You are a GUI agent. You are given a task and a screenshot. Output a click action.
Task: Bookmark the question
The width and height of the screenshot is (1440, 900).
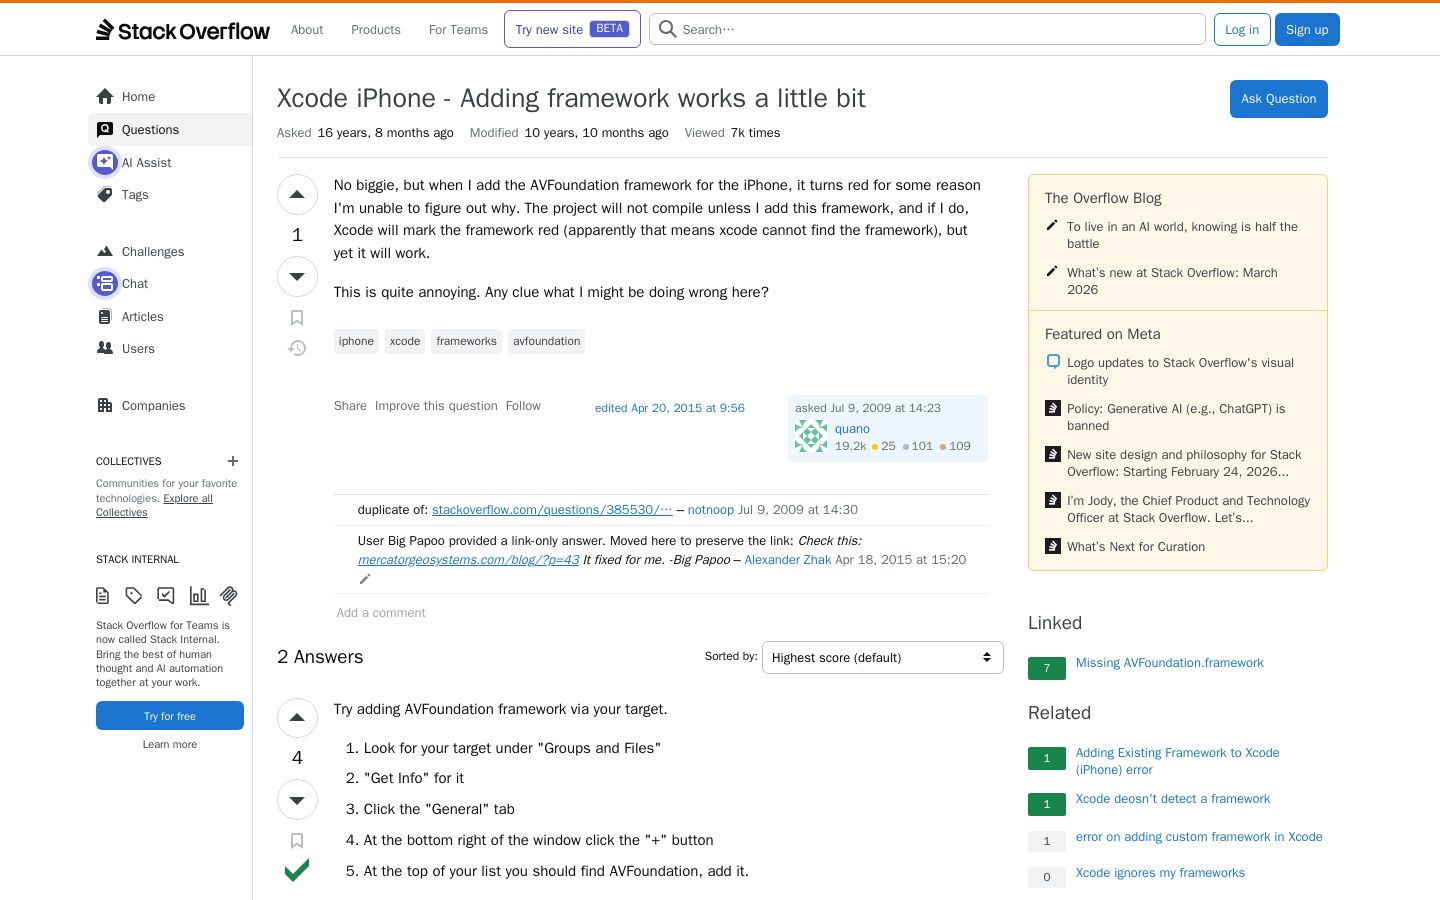pos(297,318)
